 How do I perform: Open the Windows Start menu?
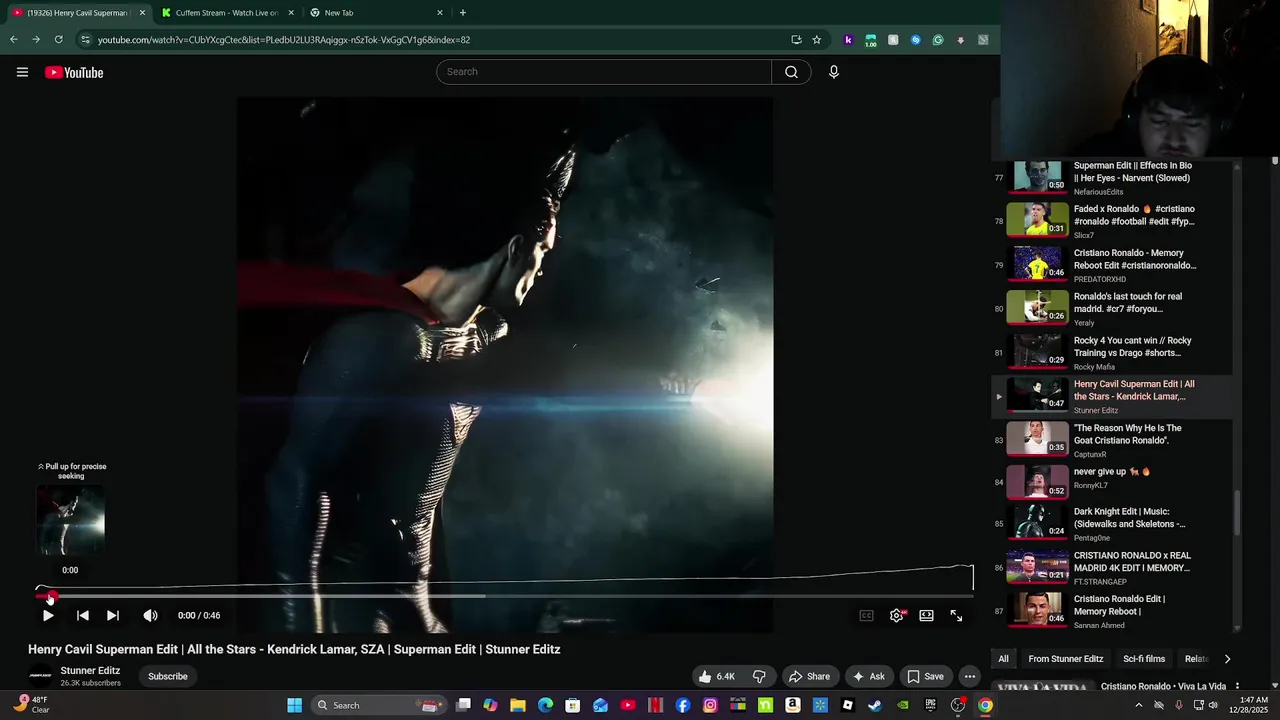[x=295, y=705]
